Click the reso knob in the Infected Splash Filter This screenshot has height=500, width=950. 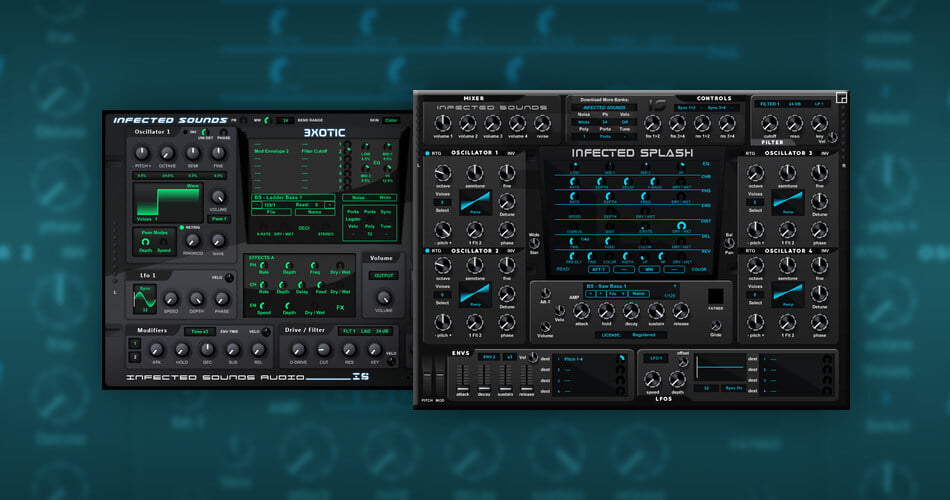[794, 124]
